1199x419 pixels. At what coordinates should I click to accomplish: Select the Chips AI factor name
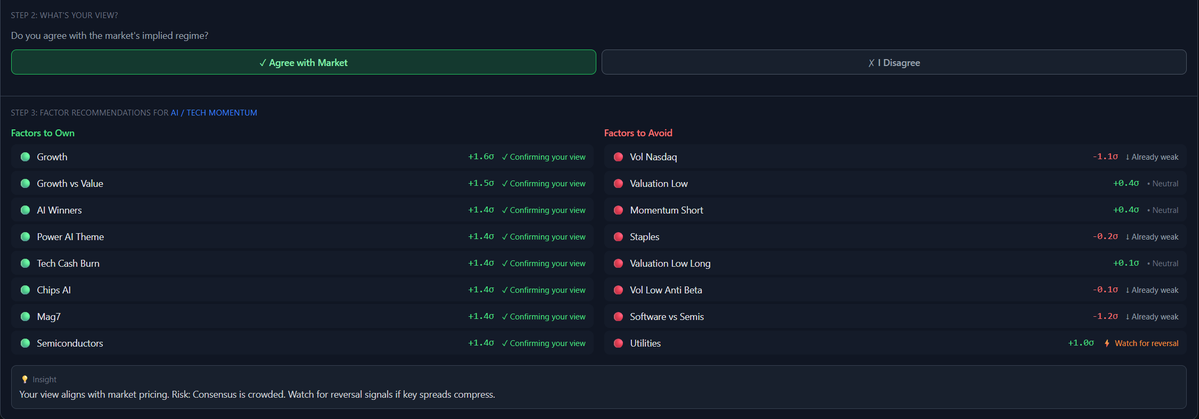54,291
